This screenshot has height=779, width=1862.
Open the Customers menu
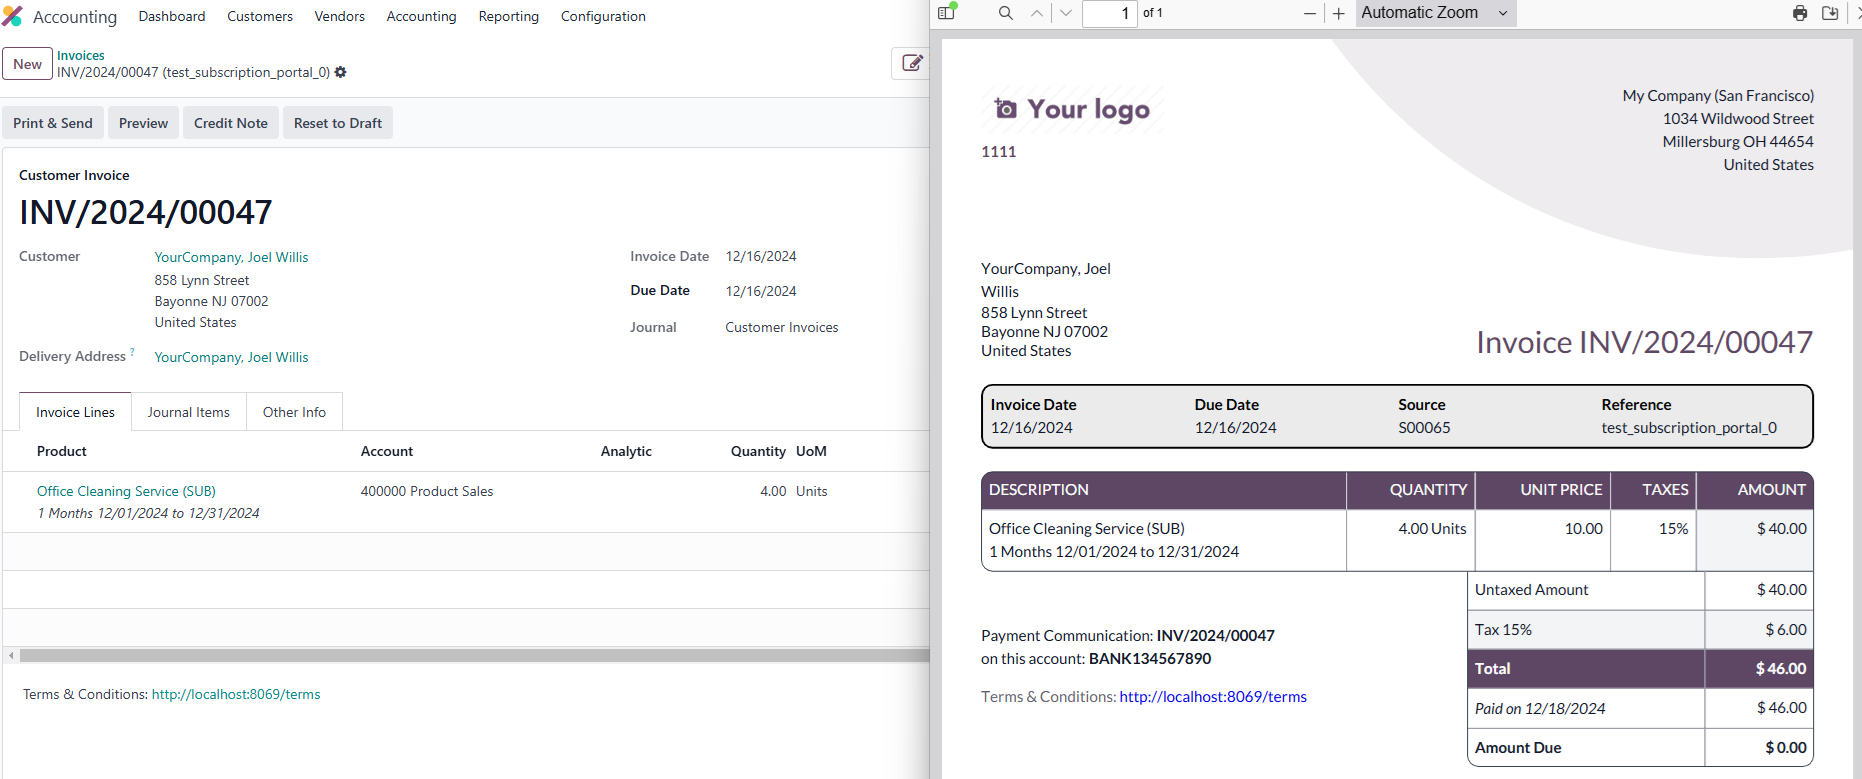260,16
